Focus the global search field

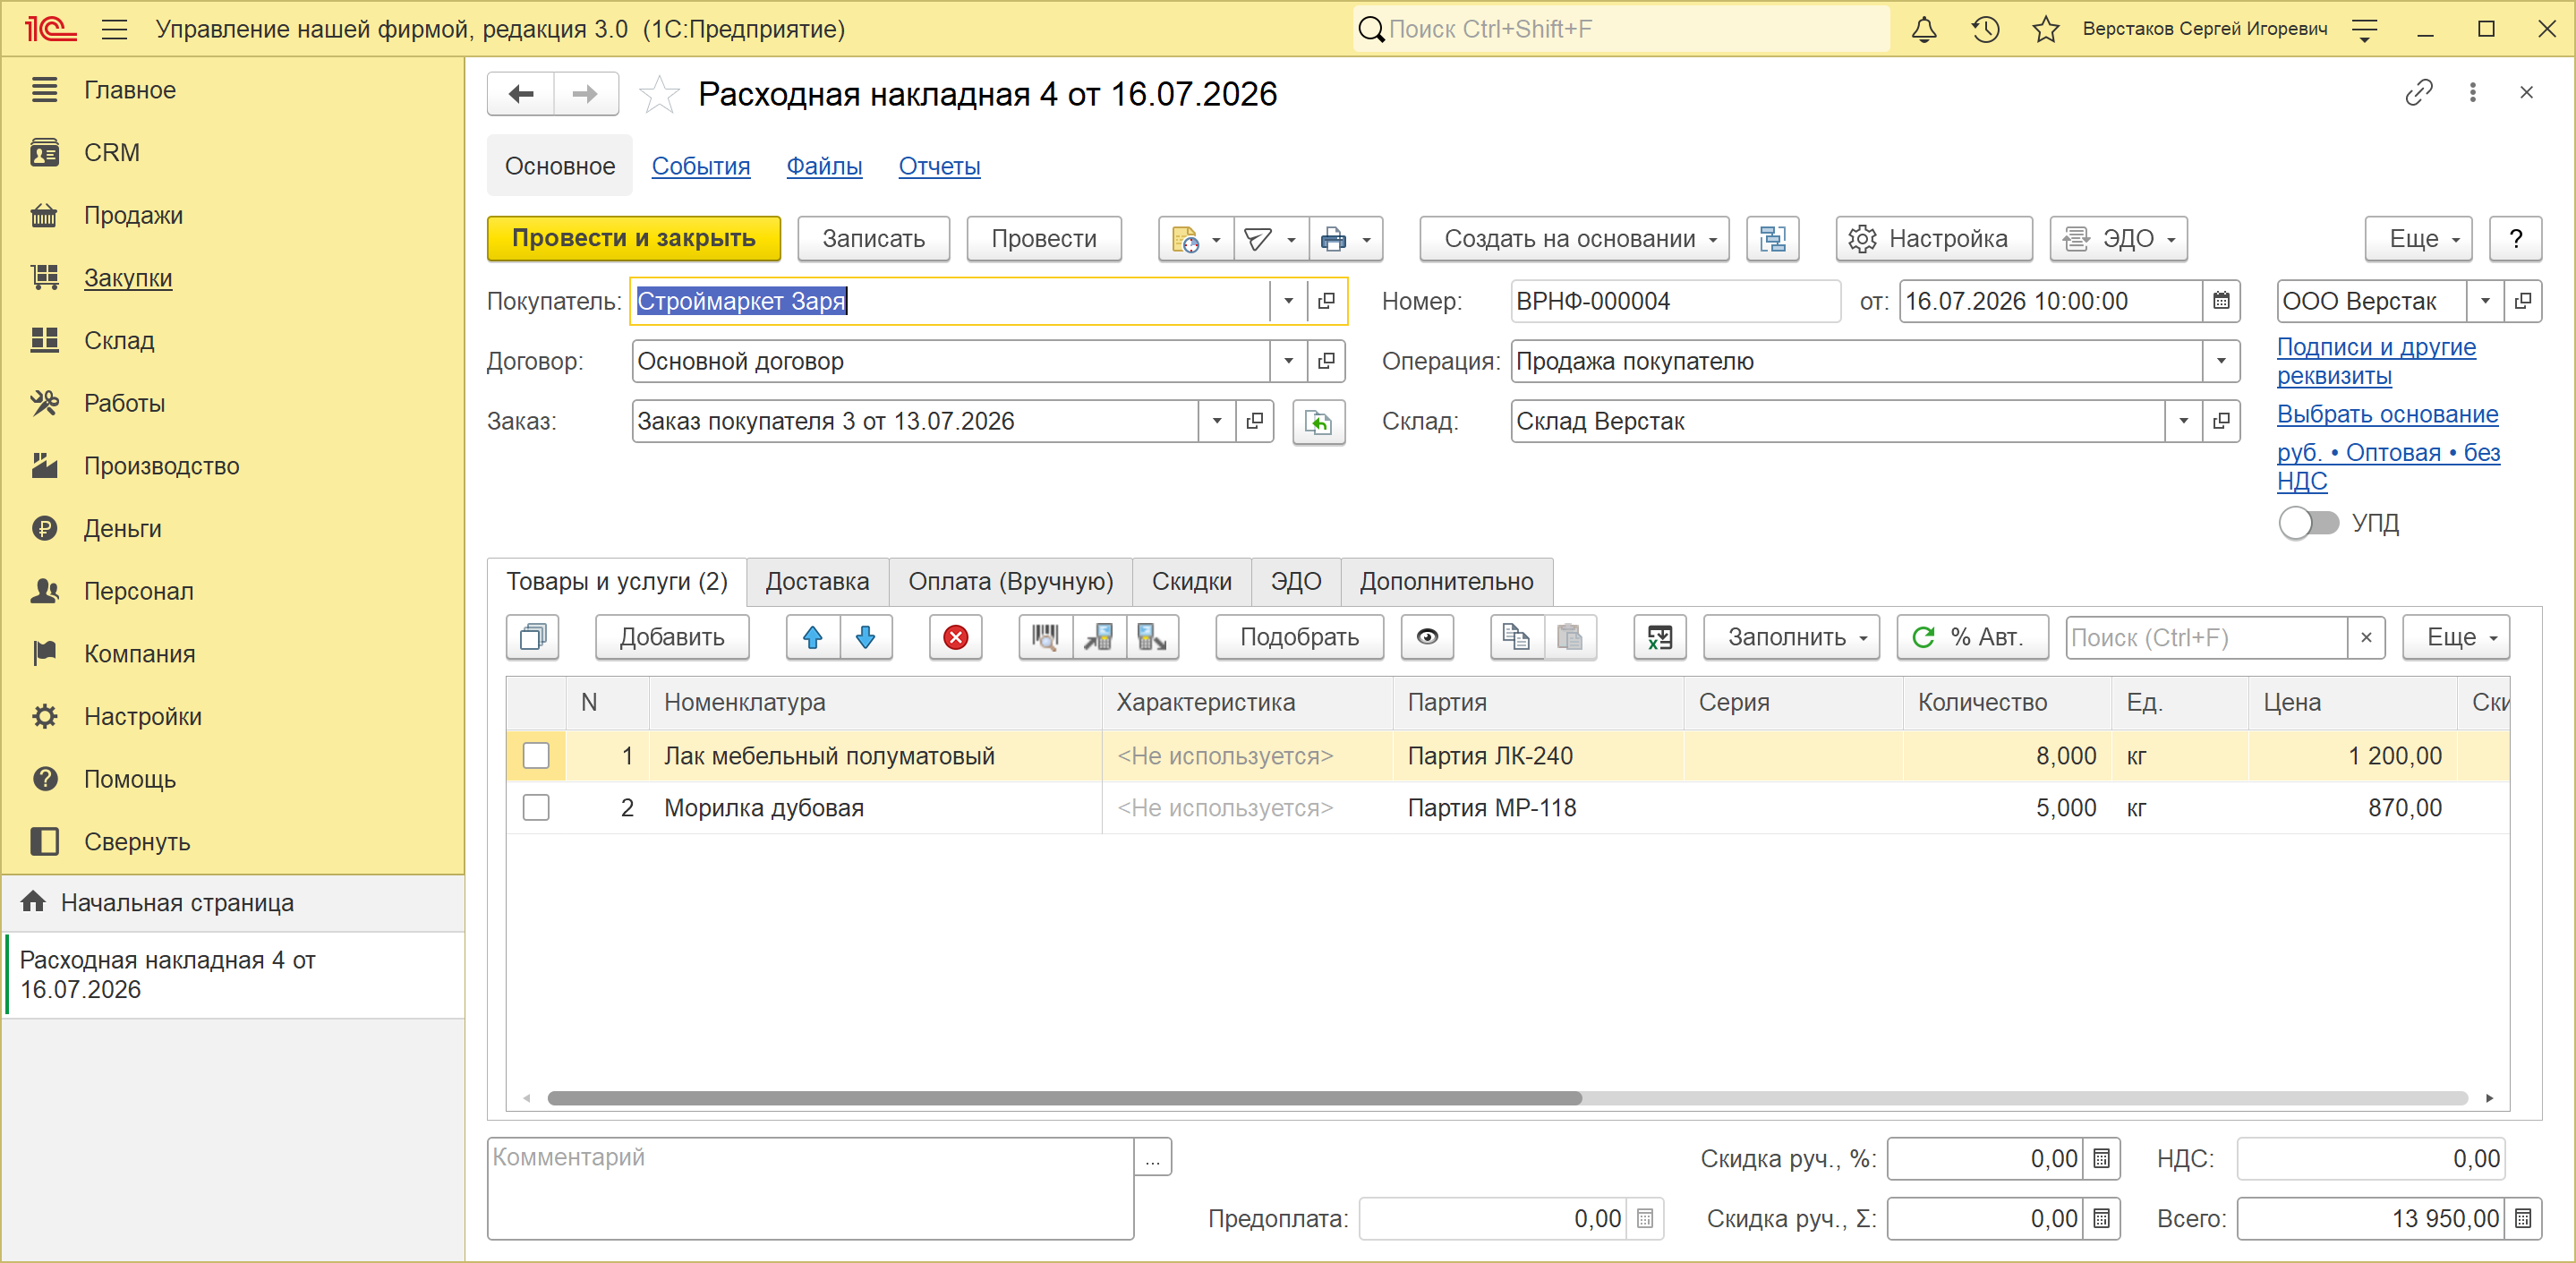coord(1622,29)
